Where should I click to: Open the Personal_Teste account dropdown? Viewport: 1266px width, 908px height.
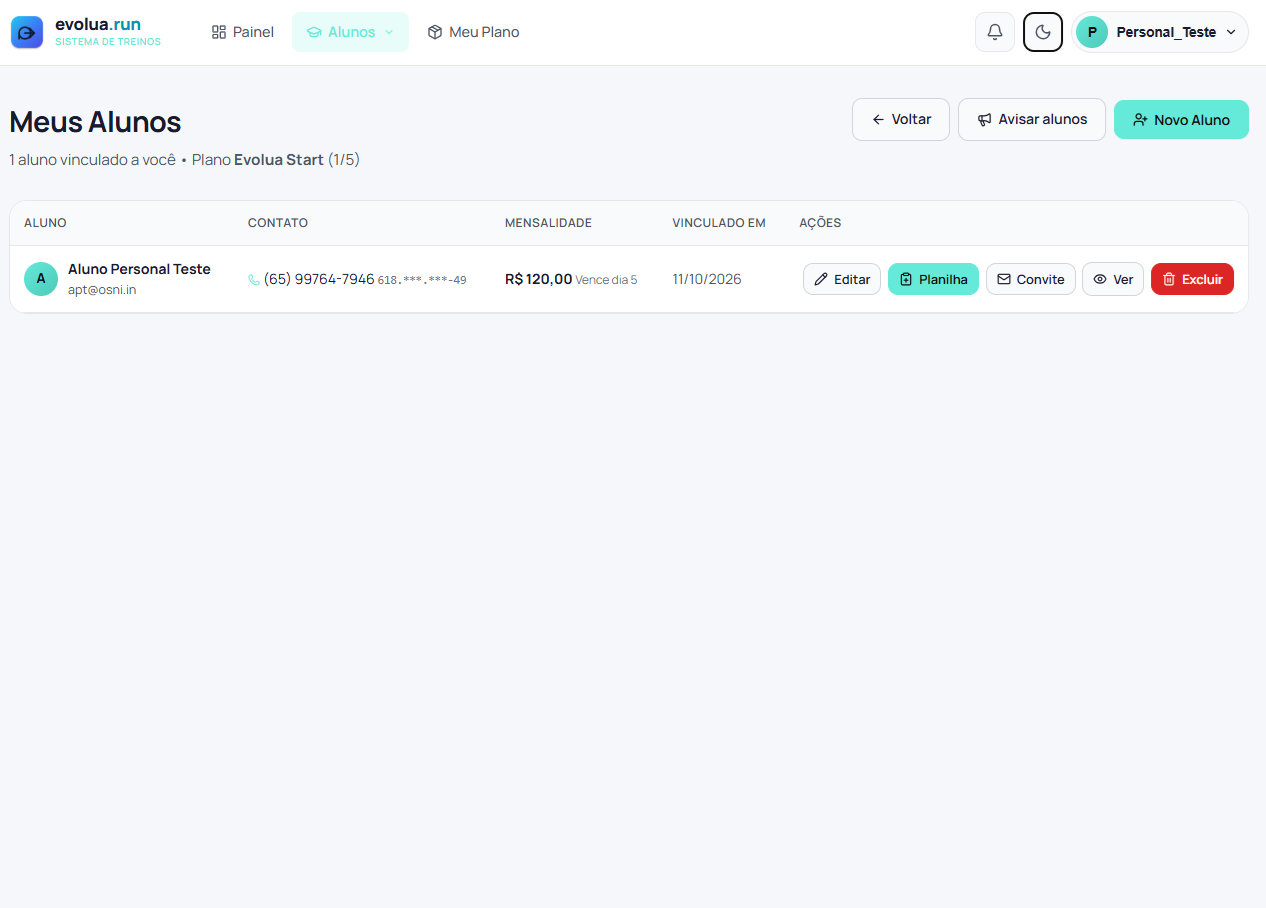coord(1160,32)
